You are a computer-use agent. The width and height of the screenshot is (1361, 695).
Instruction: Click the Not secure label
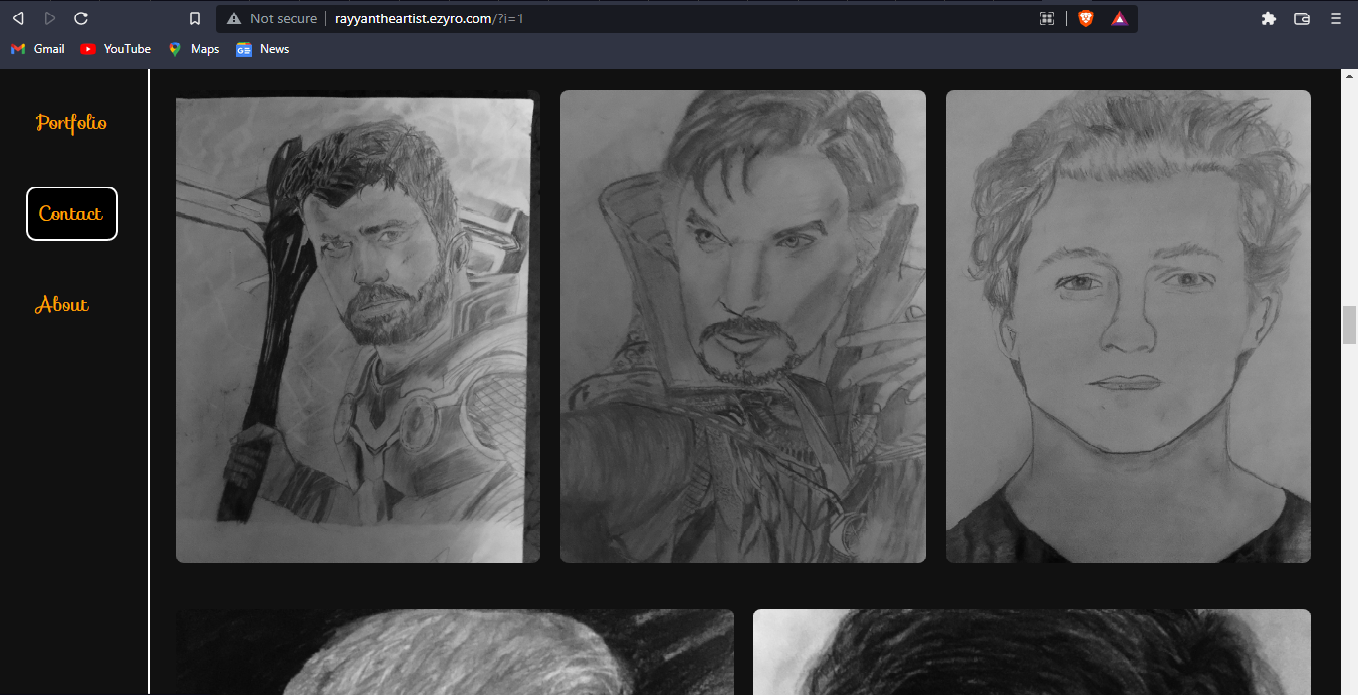tap(283, 18)
